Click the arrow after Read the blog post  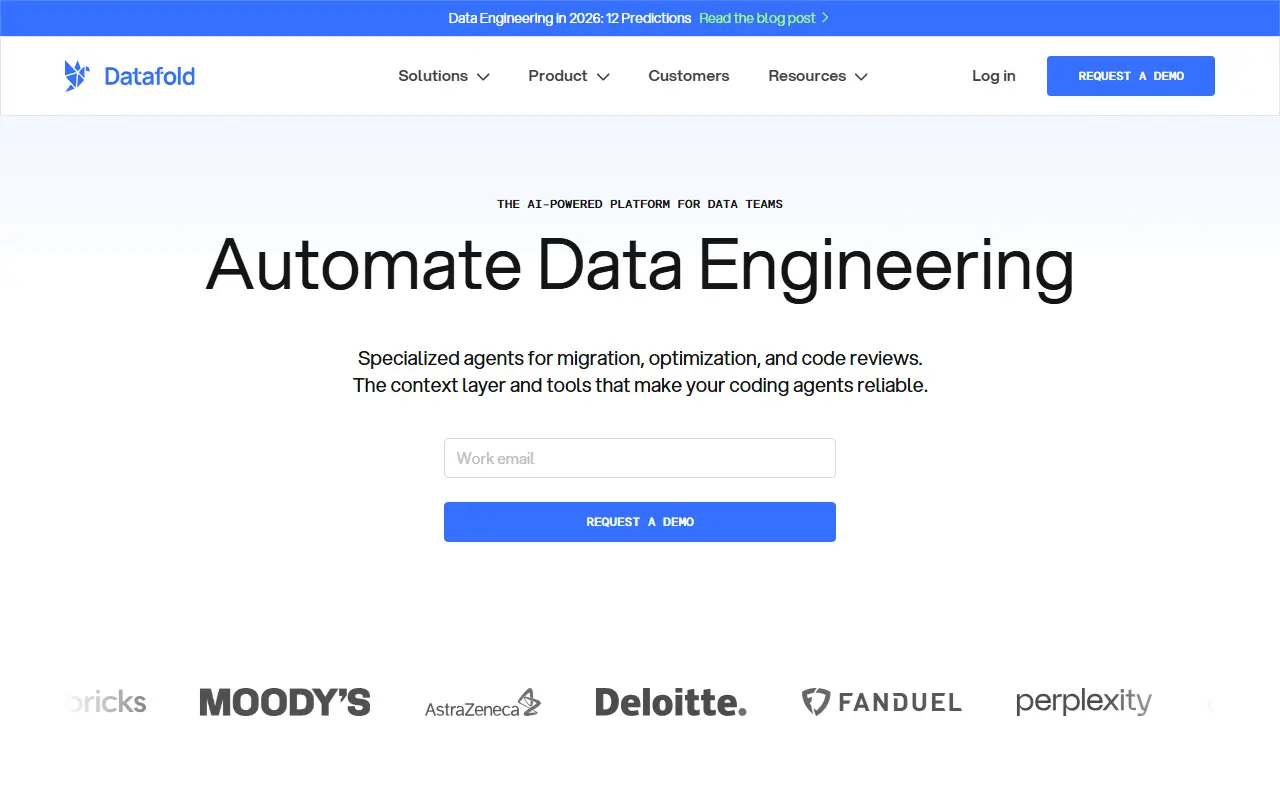pos(825,18)
